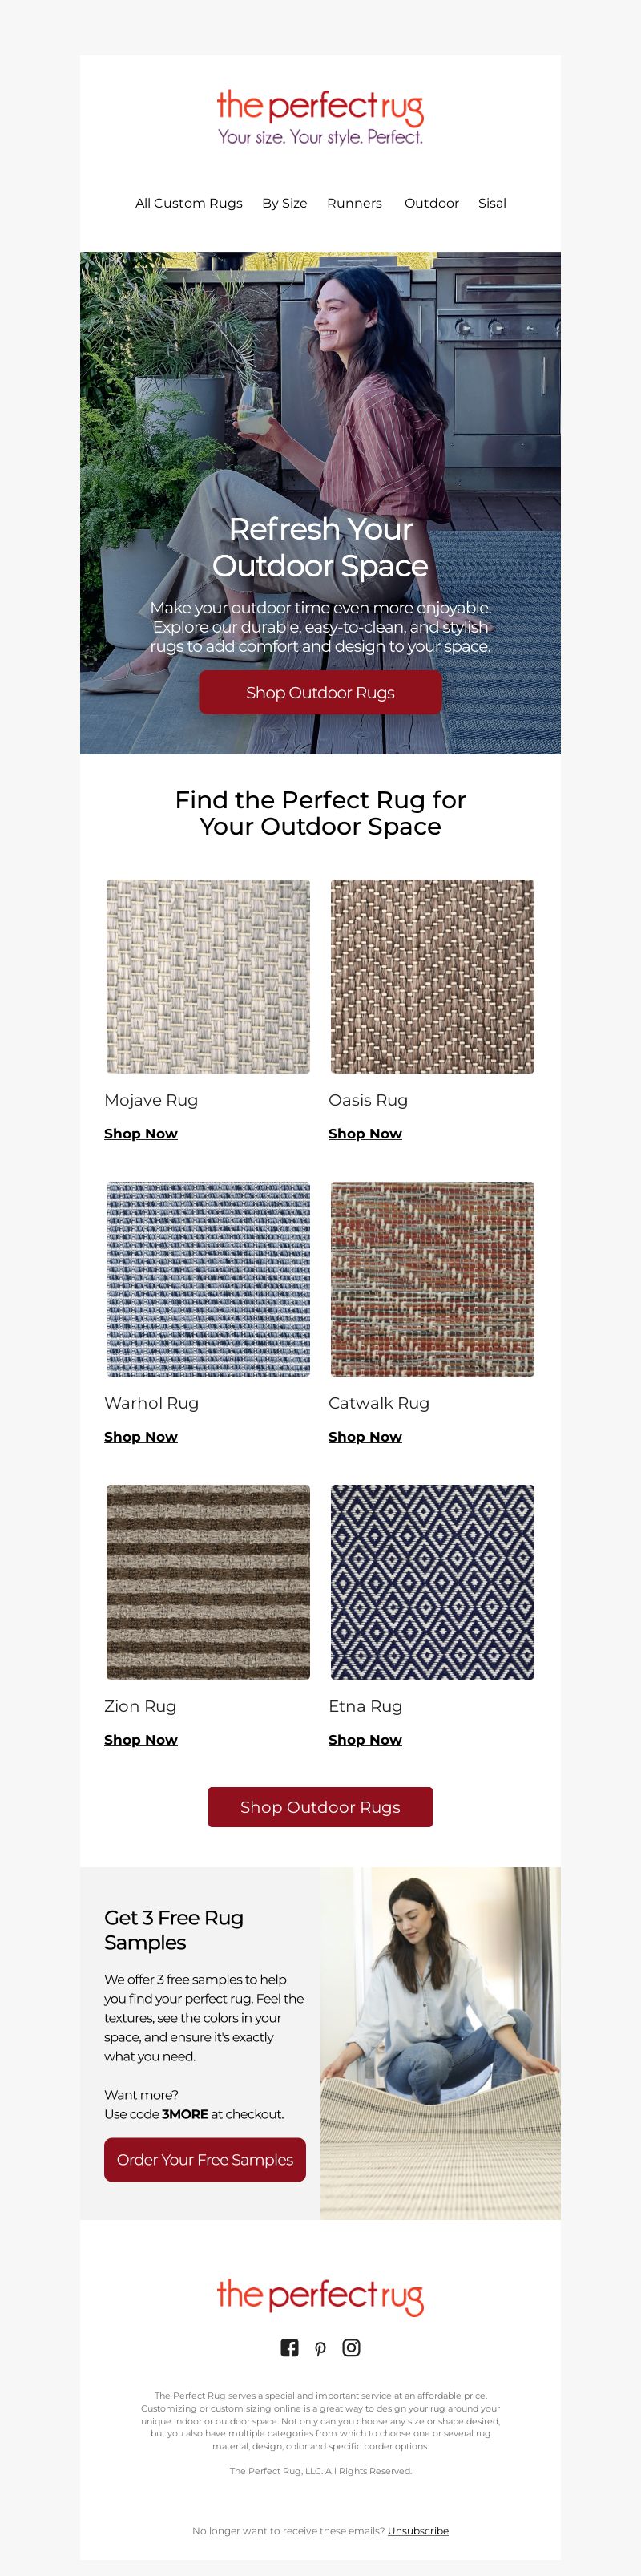641x2576 pixels.
Task: Go to the By Size menu link
Action: click(284, 203)
